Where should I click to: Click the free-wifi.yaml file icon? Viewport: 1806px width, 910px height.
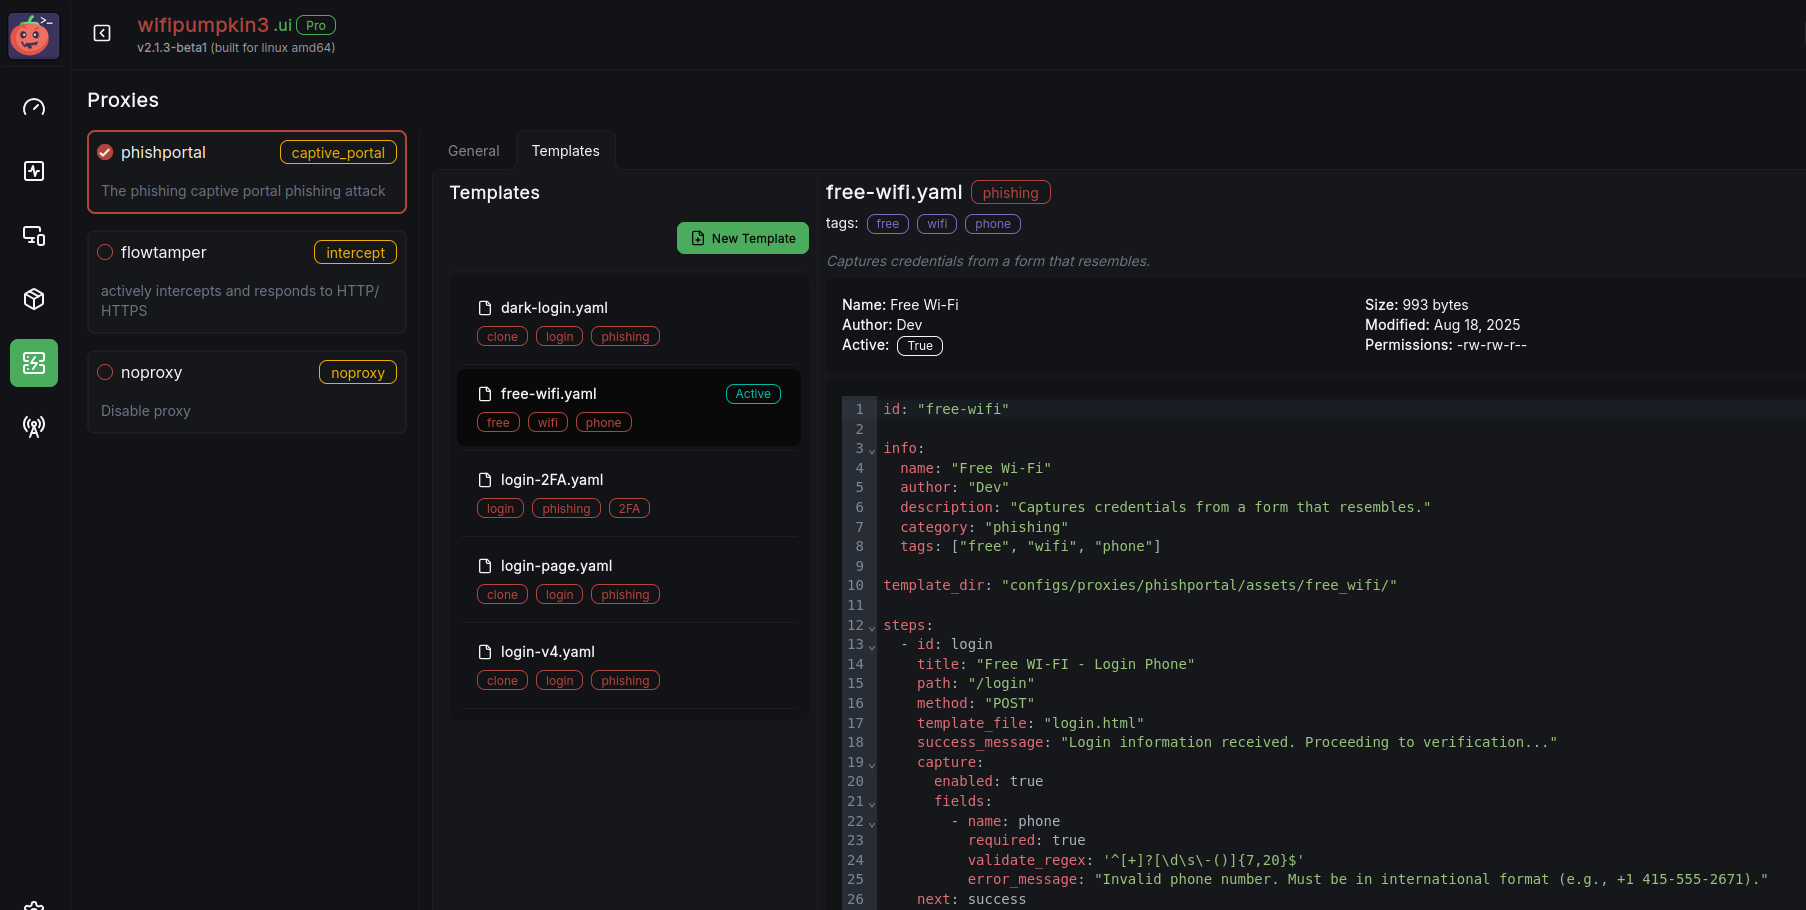[x=485, y=394]
